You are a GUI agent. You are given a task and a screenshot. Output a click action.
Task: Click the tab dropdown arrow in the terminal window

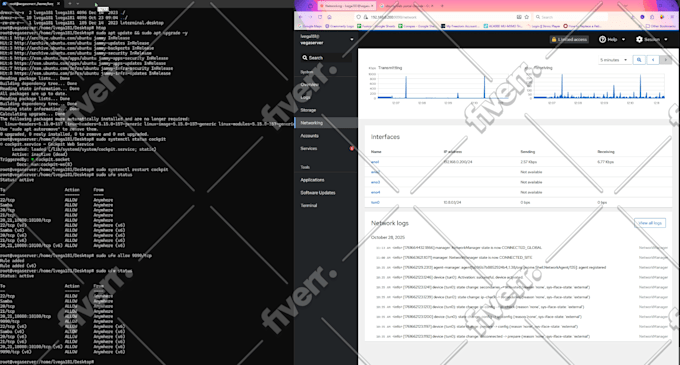point(78,3)
